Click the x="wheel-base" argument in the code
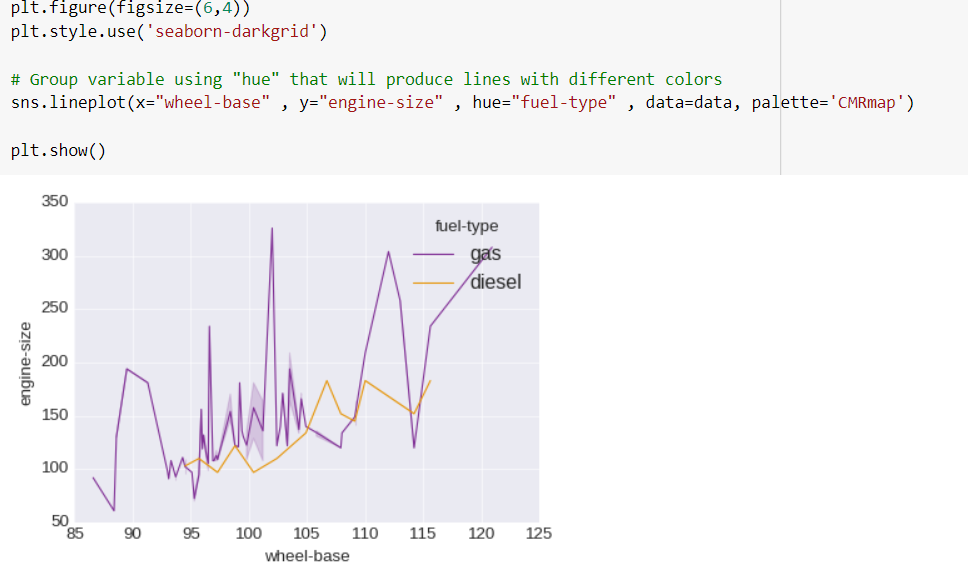 tap(202, 102)
